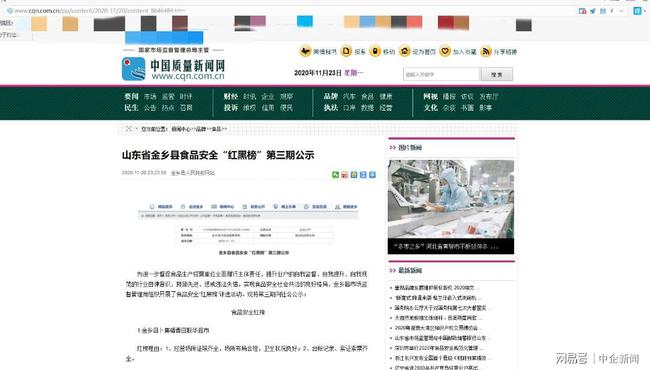The image size is (650, 370).
Task: Open the 执法 navigation link
Action: [x=330, y=108]
